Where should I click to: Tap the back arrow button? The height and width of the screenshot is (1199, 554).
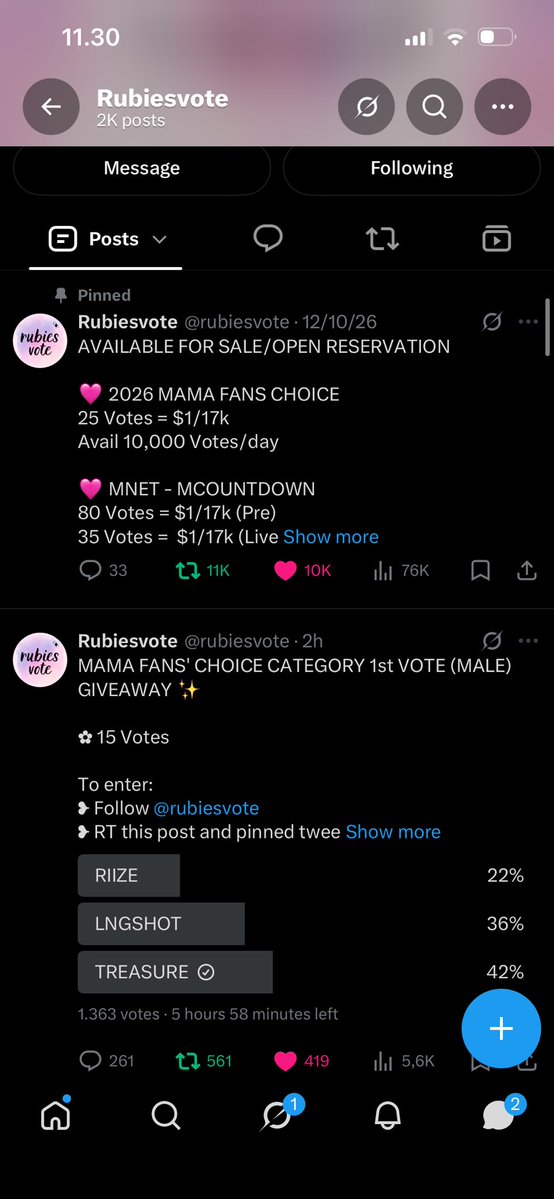(51, 107)
